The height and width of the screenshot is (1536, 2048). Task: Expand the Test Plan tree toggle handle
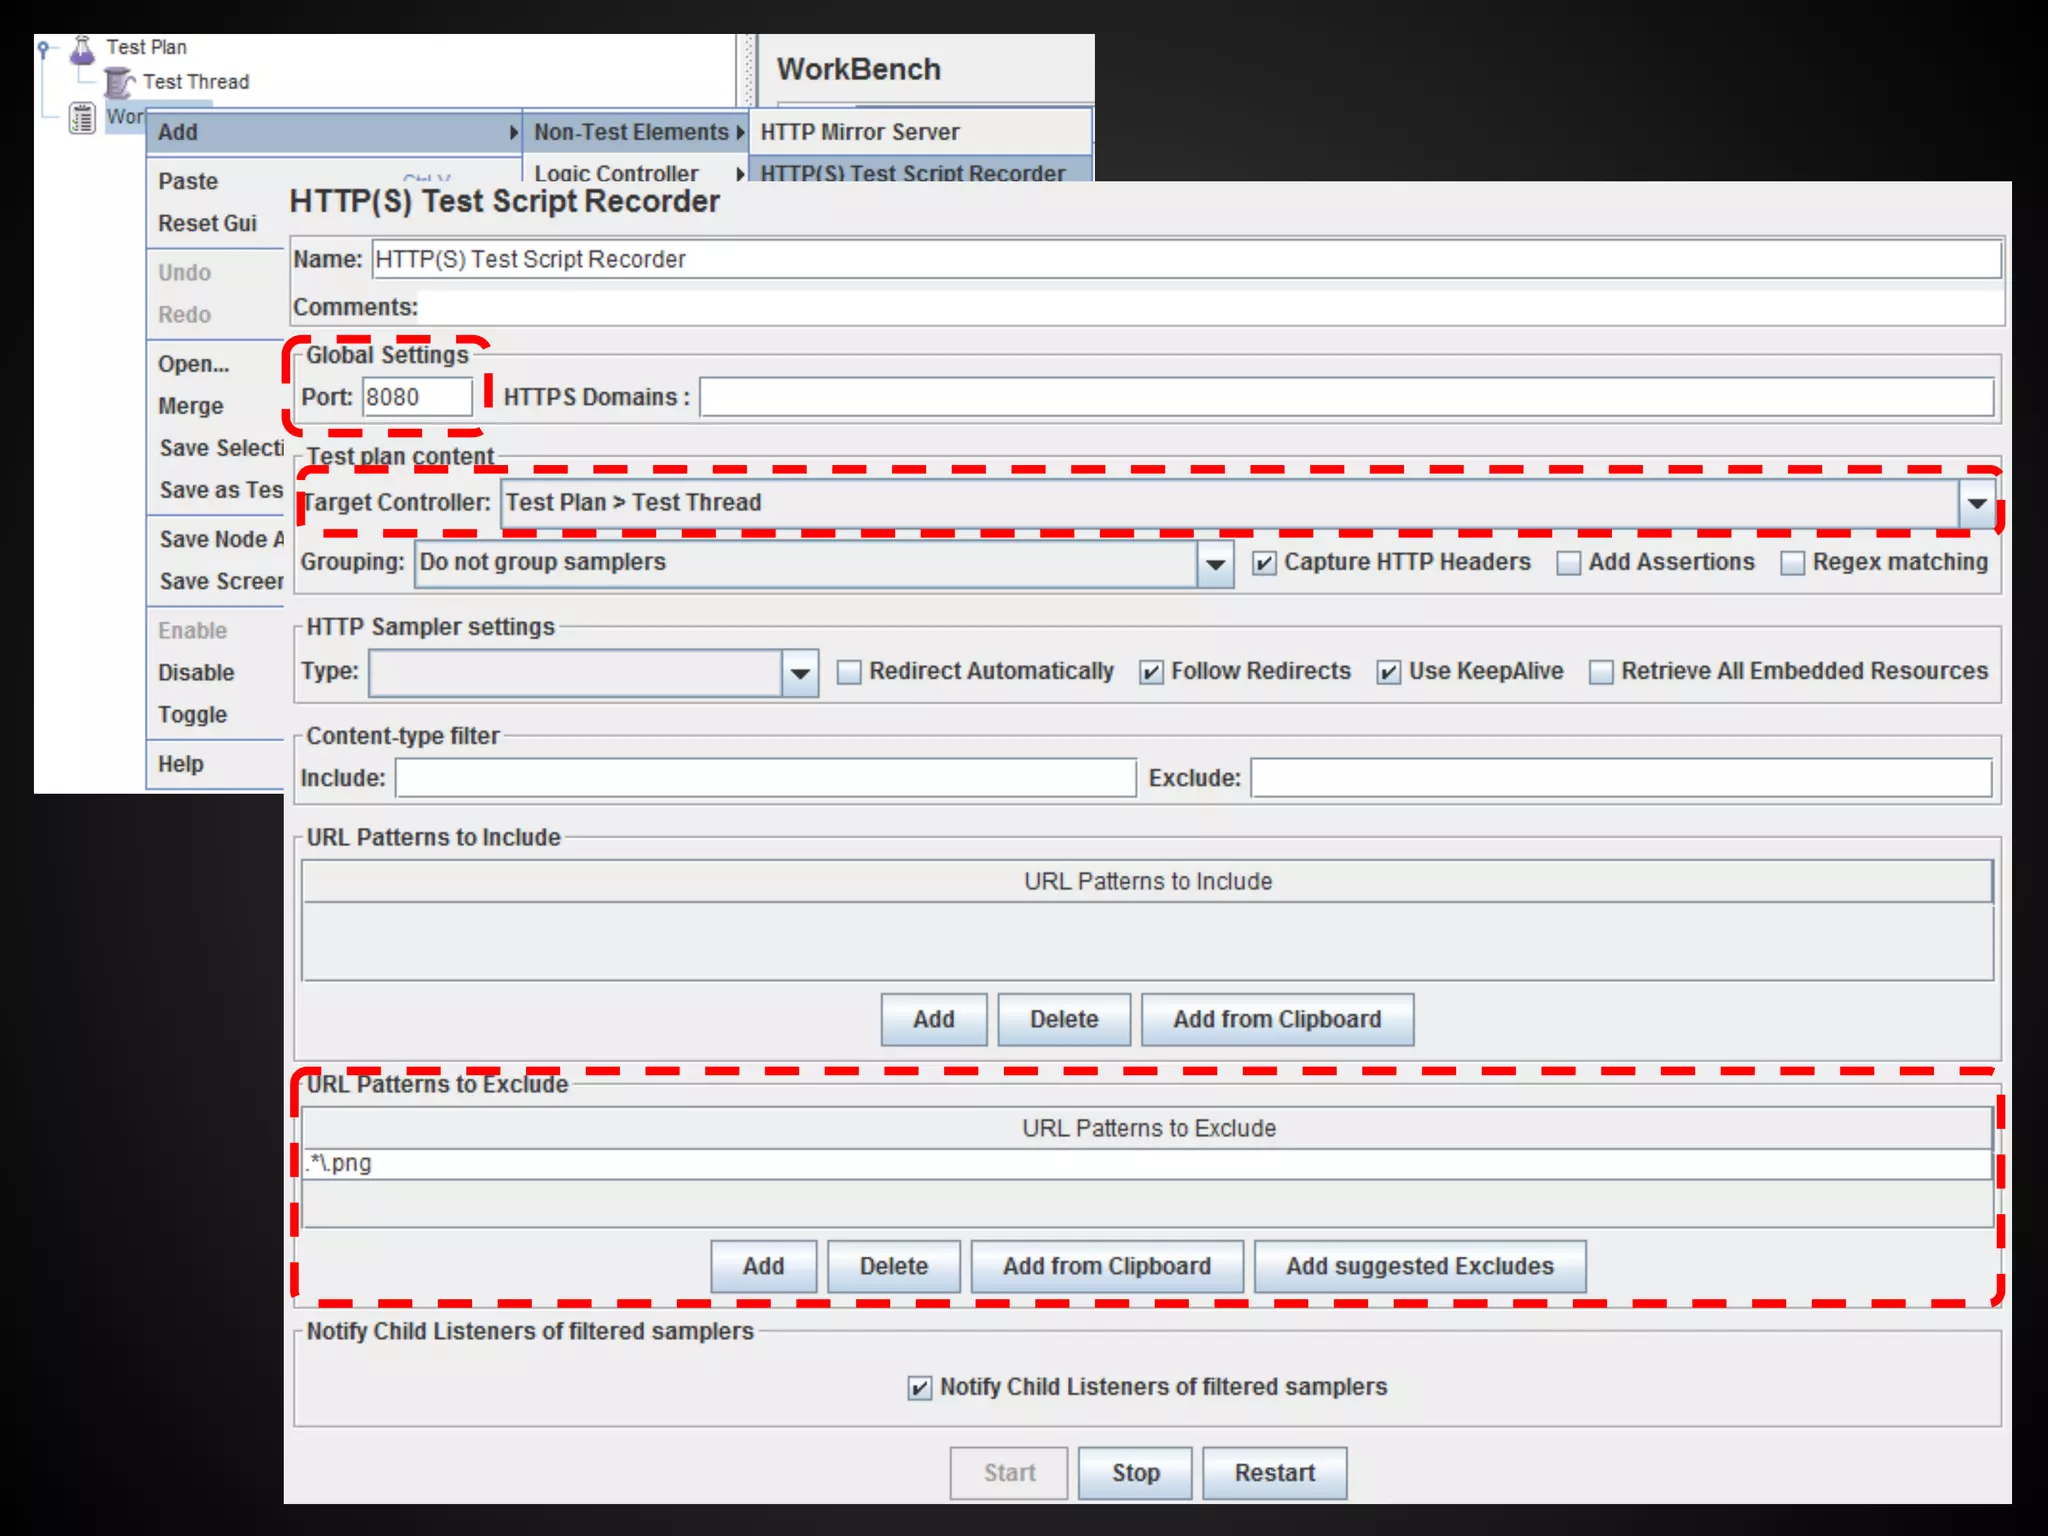43,48
